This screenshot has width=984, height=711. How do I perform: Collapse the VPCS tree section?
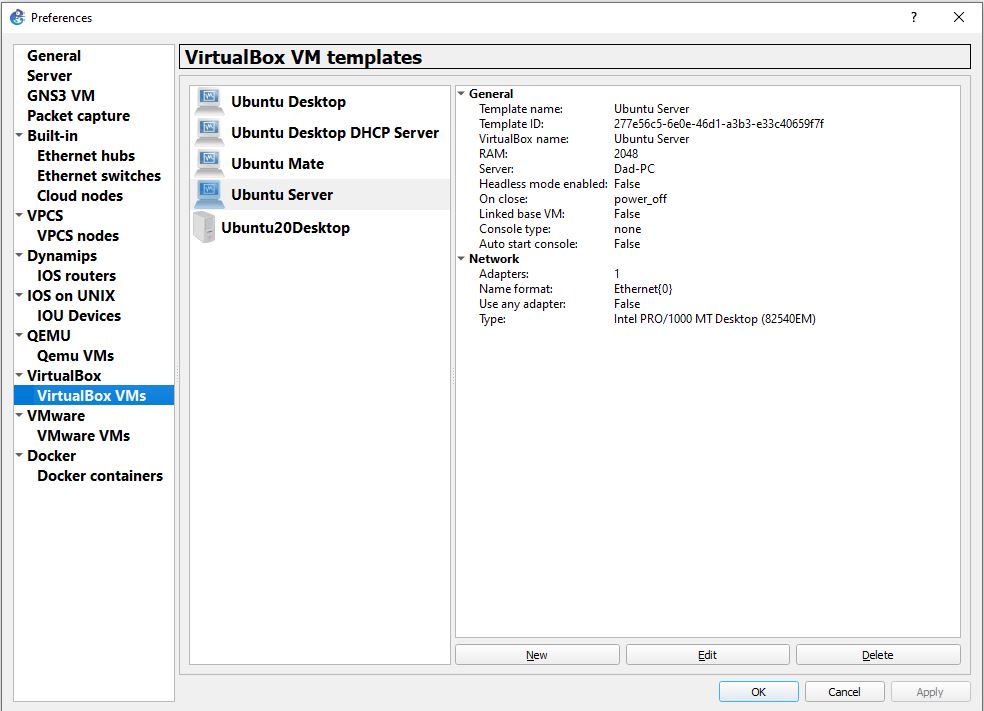pyautogui.click(x=19, y=215)
